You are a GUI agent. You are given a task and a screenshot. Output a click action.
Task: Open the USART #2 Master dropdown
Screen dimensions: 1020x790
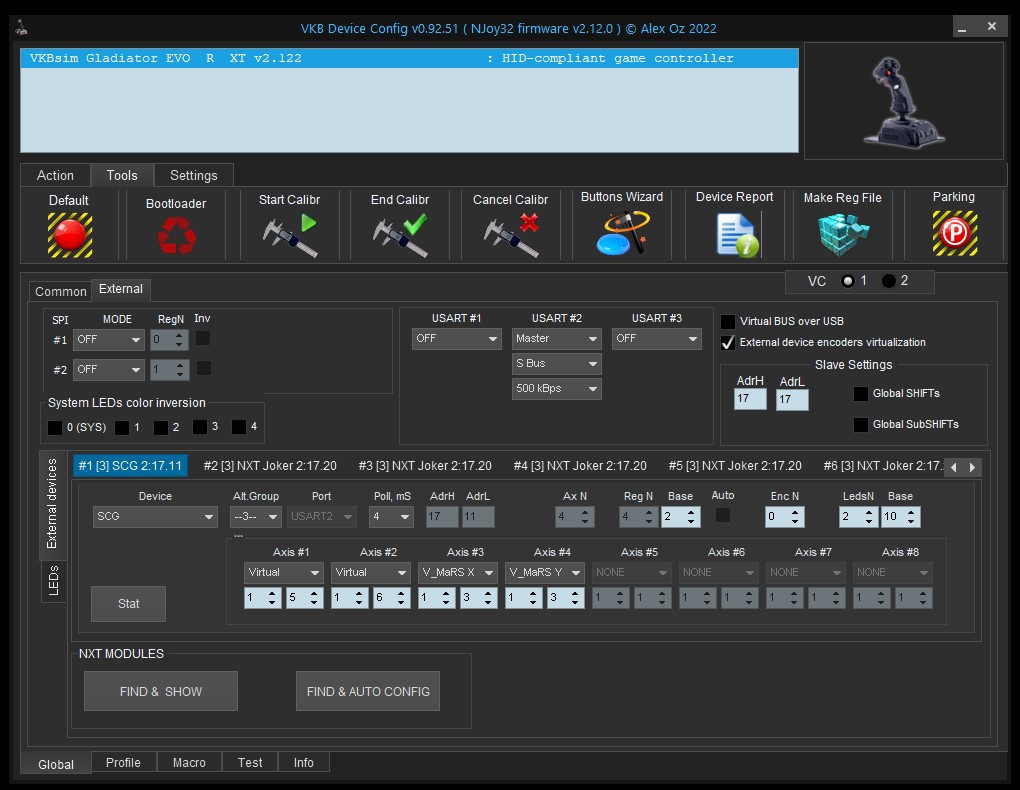tap(557, 339)
